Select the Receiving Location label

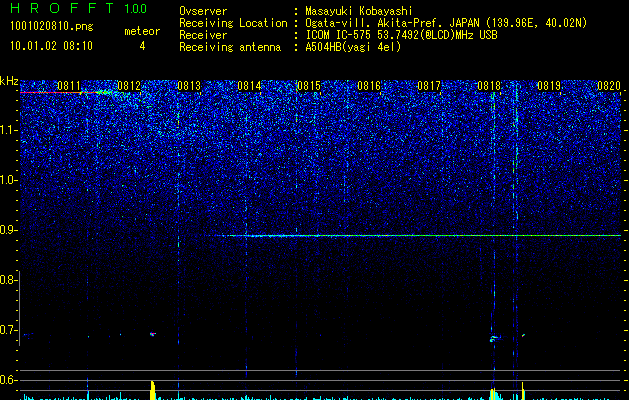(x=233, y=23)
